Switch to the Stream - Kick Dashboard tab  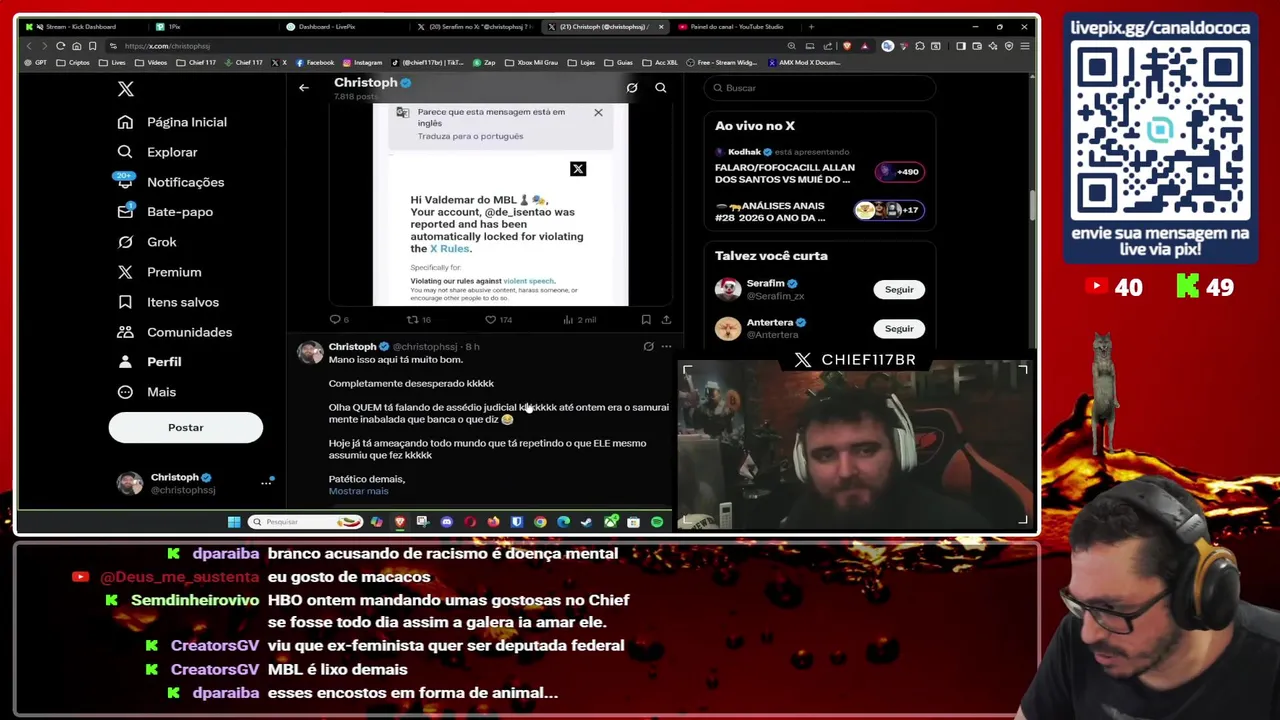pos(83,27)
